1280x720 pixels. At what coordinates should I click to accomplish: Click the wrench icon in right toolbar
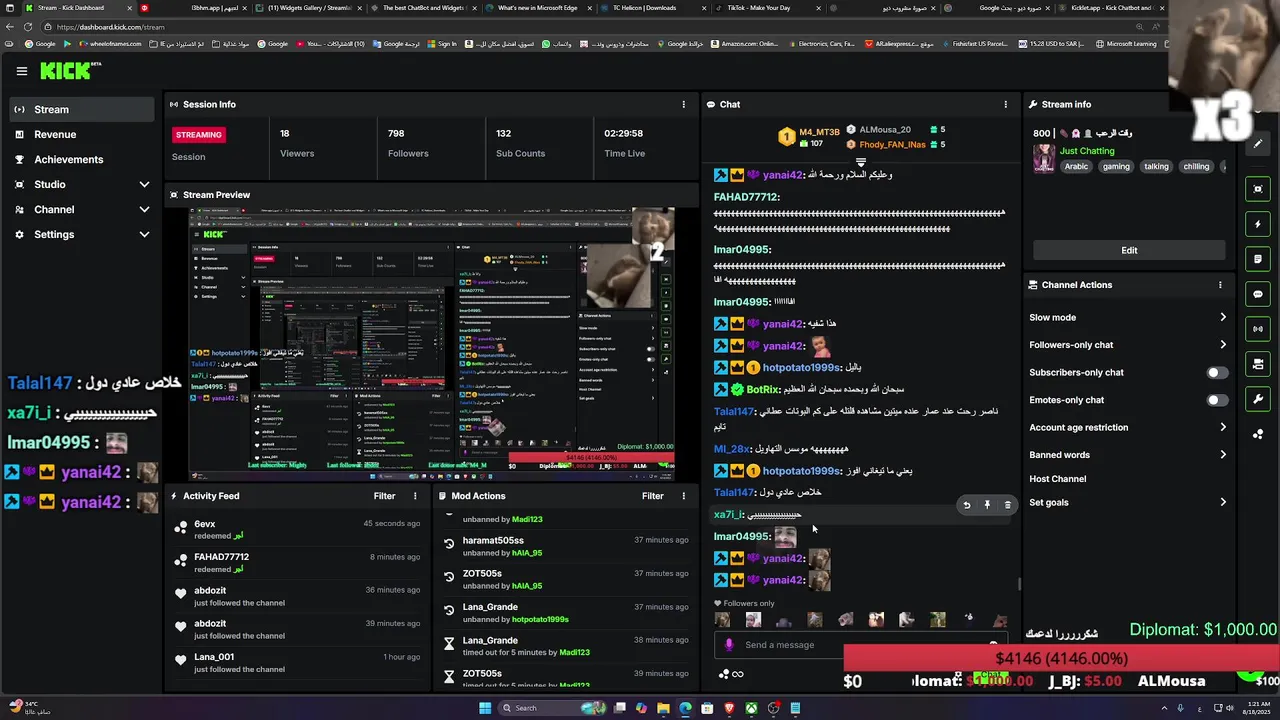(x=1258, y=399)
